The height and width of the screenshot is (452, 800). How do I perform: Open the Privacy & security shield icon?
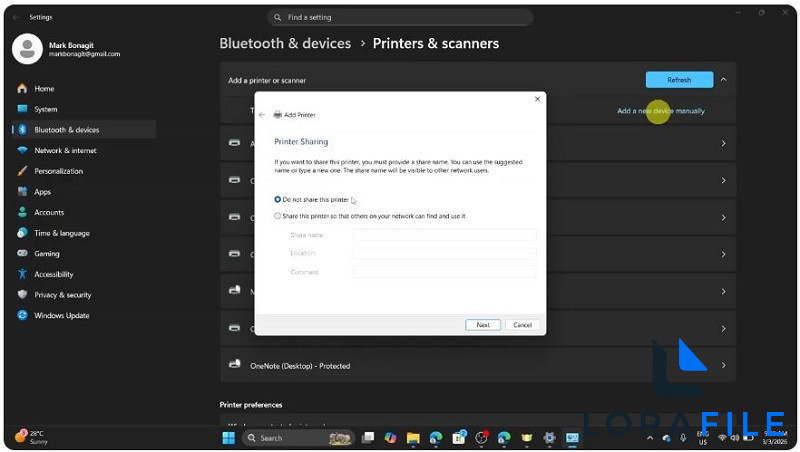coord(22,295)
